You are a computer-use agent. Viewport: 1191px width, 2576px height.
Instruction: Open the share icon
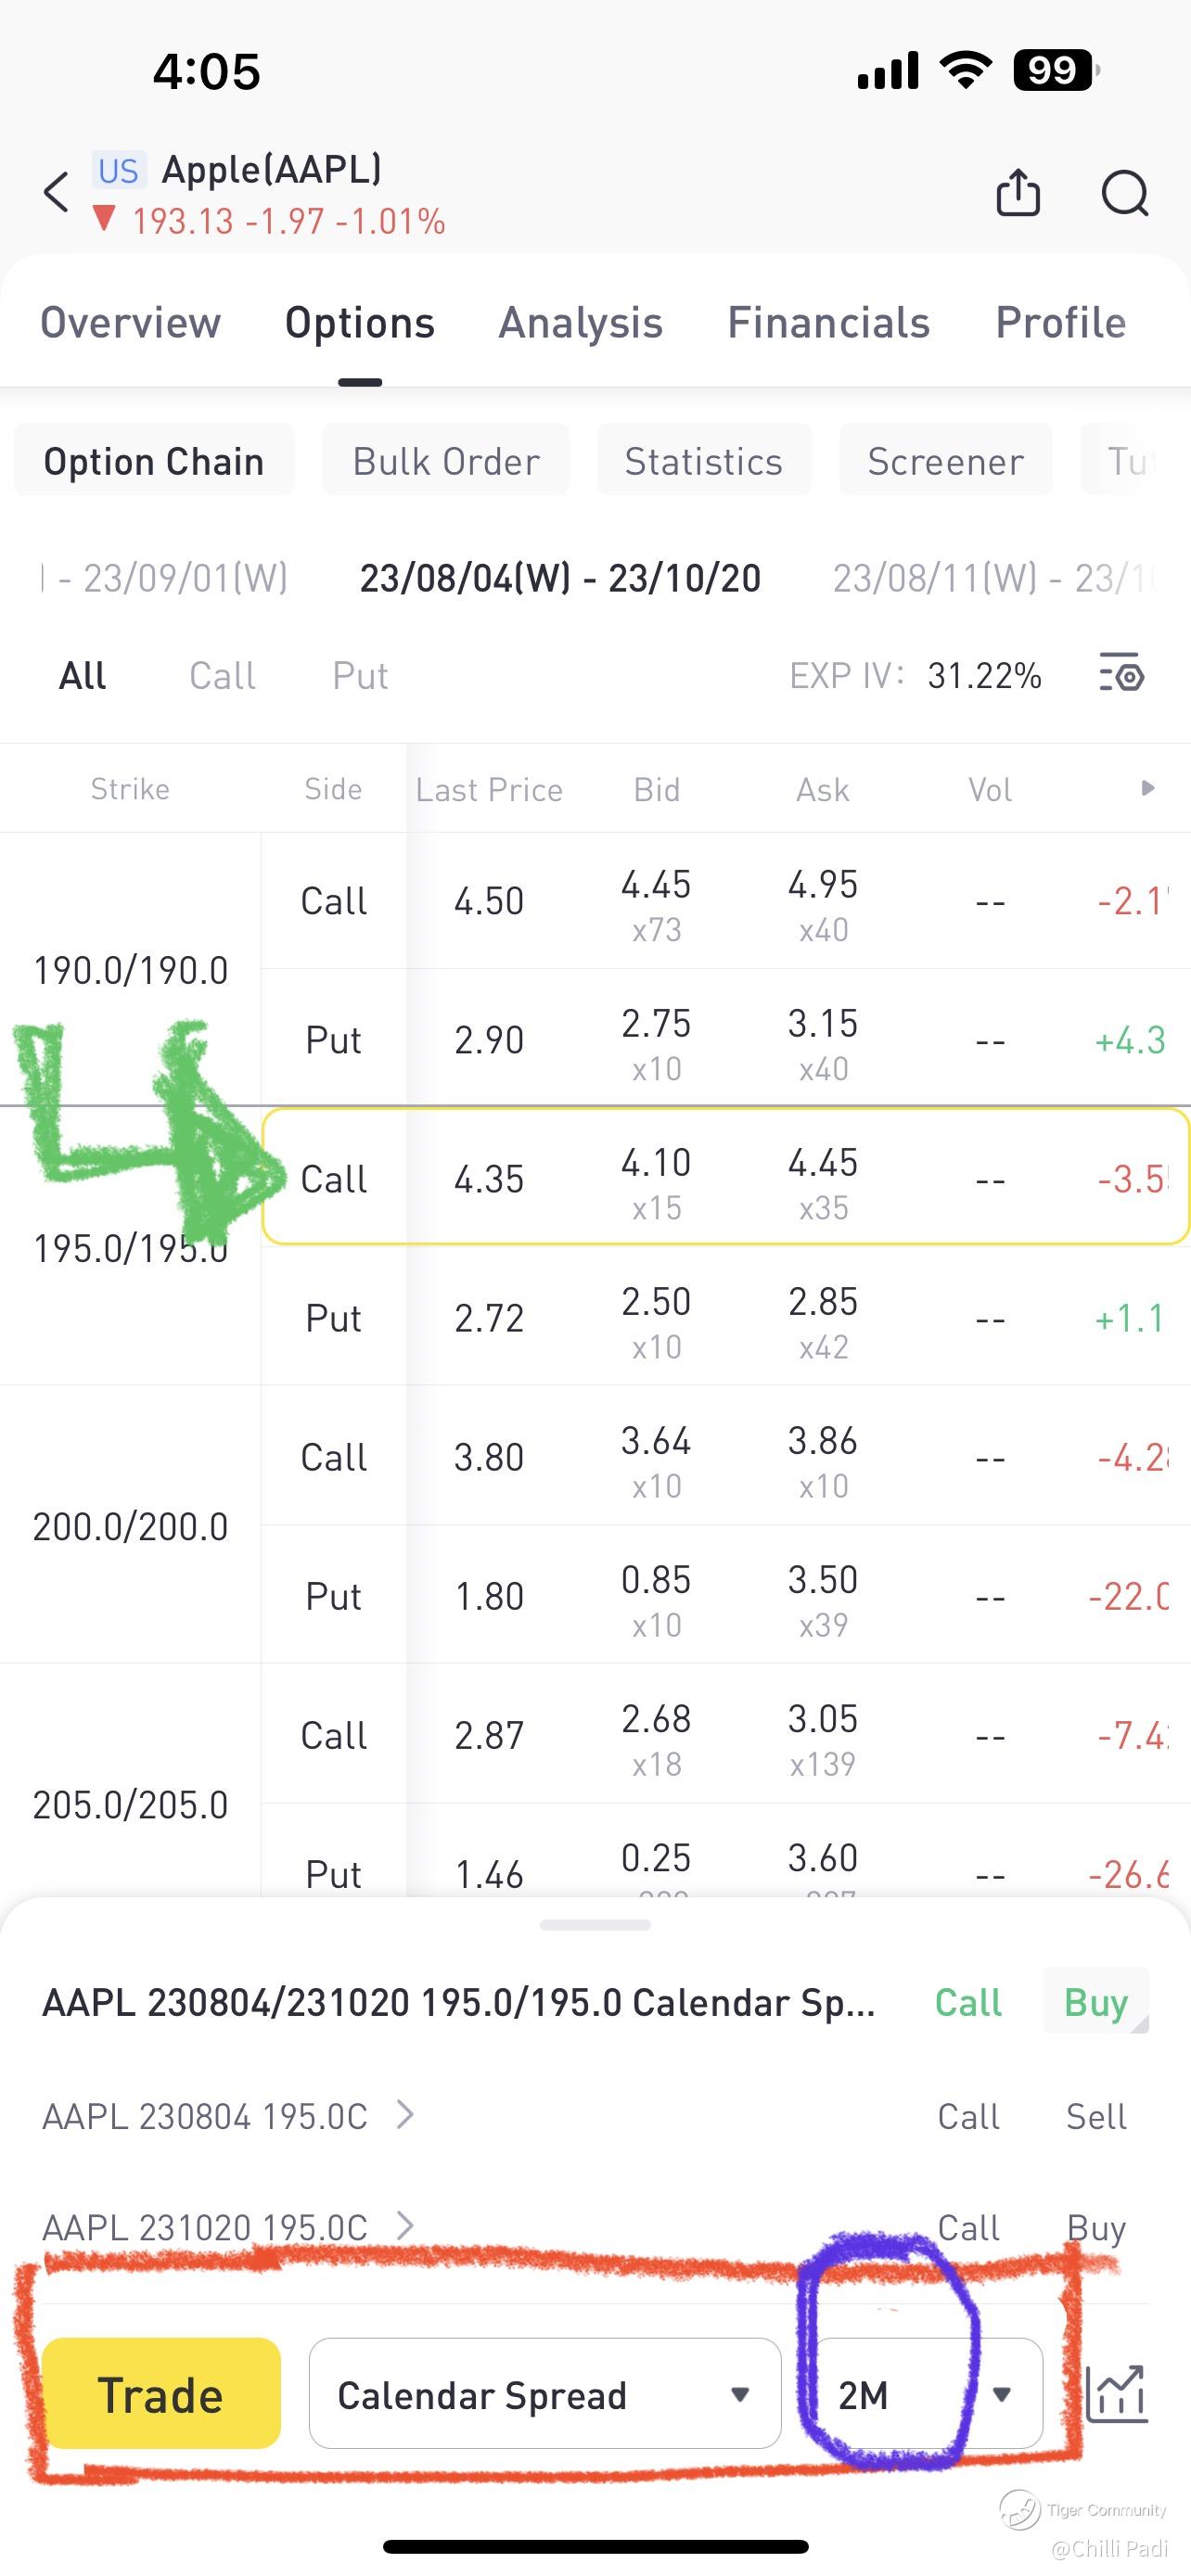[1018, 192]
